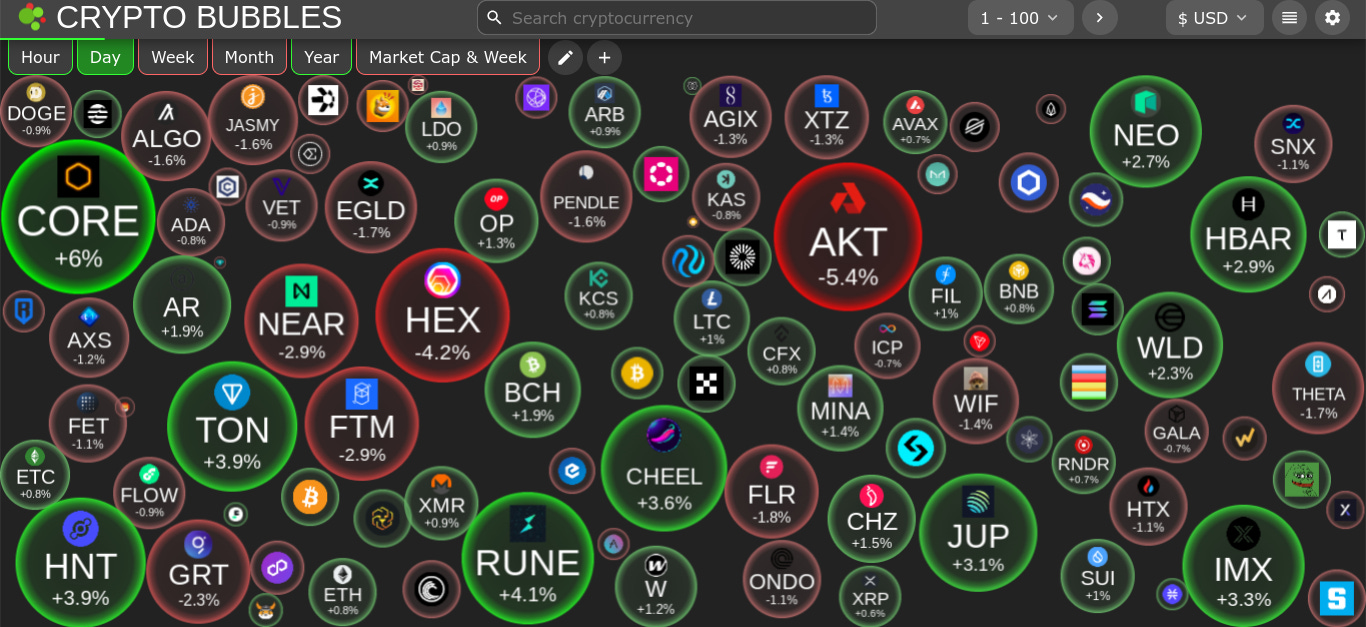
Task: Open the AKT -5.4% bubble
Action: pyautogui.click(x=848, y=237)
